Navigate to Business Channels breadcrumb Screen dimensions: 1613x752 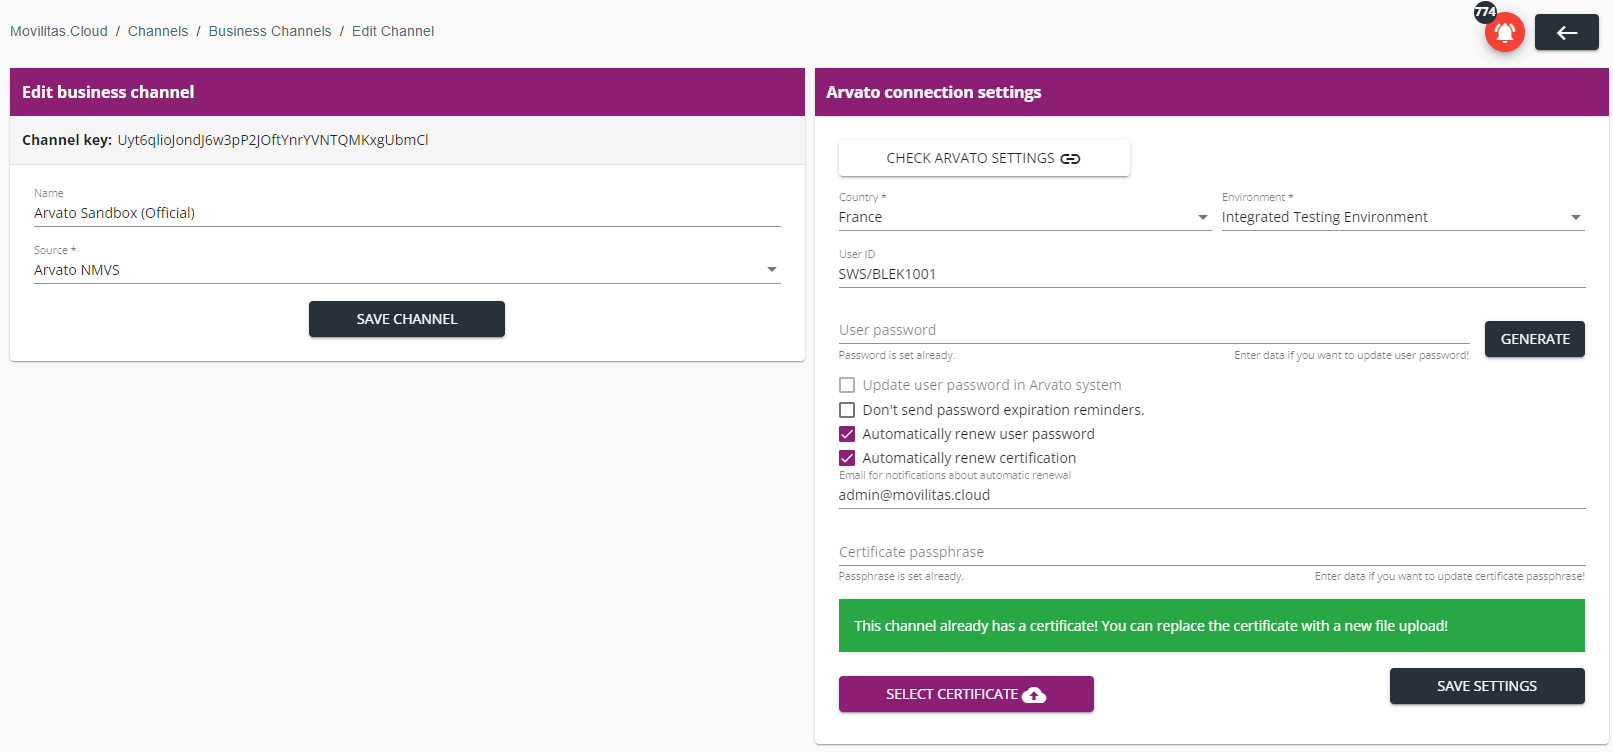[270, 31]
